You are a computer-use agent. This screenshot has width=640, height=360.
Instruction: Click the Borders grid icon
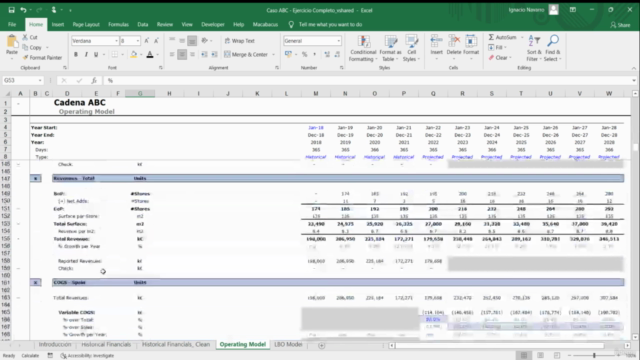click(115, 54)
